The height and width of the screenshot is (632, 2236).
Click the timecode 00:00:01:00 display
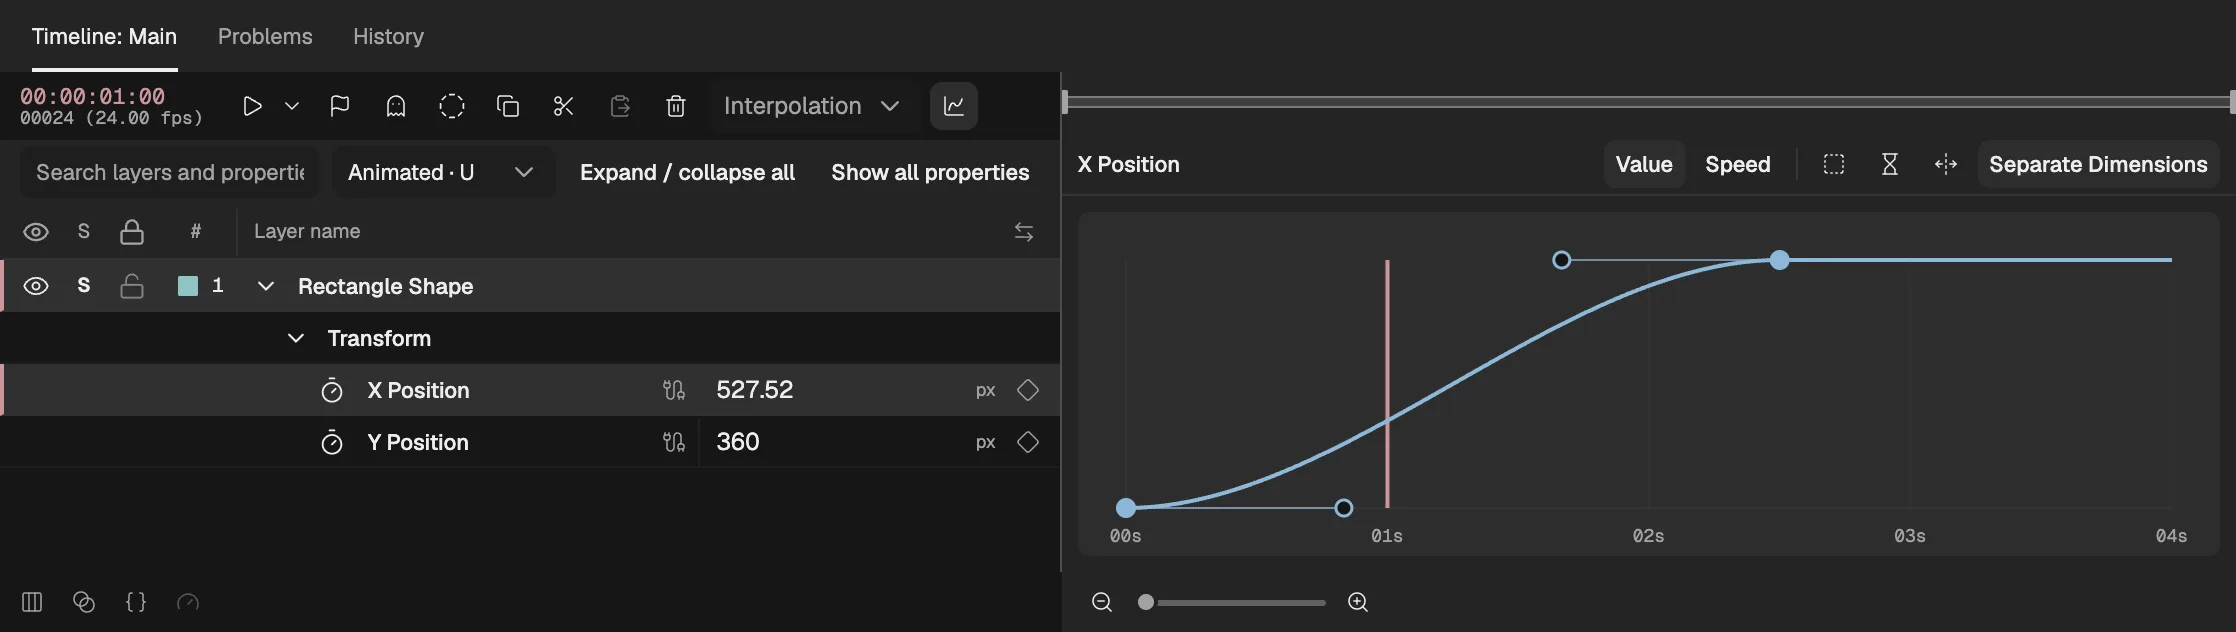point(93,96)
